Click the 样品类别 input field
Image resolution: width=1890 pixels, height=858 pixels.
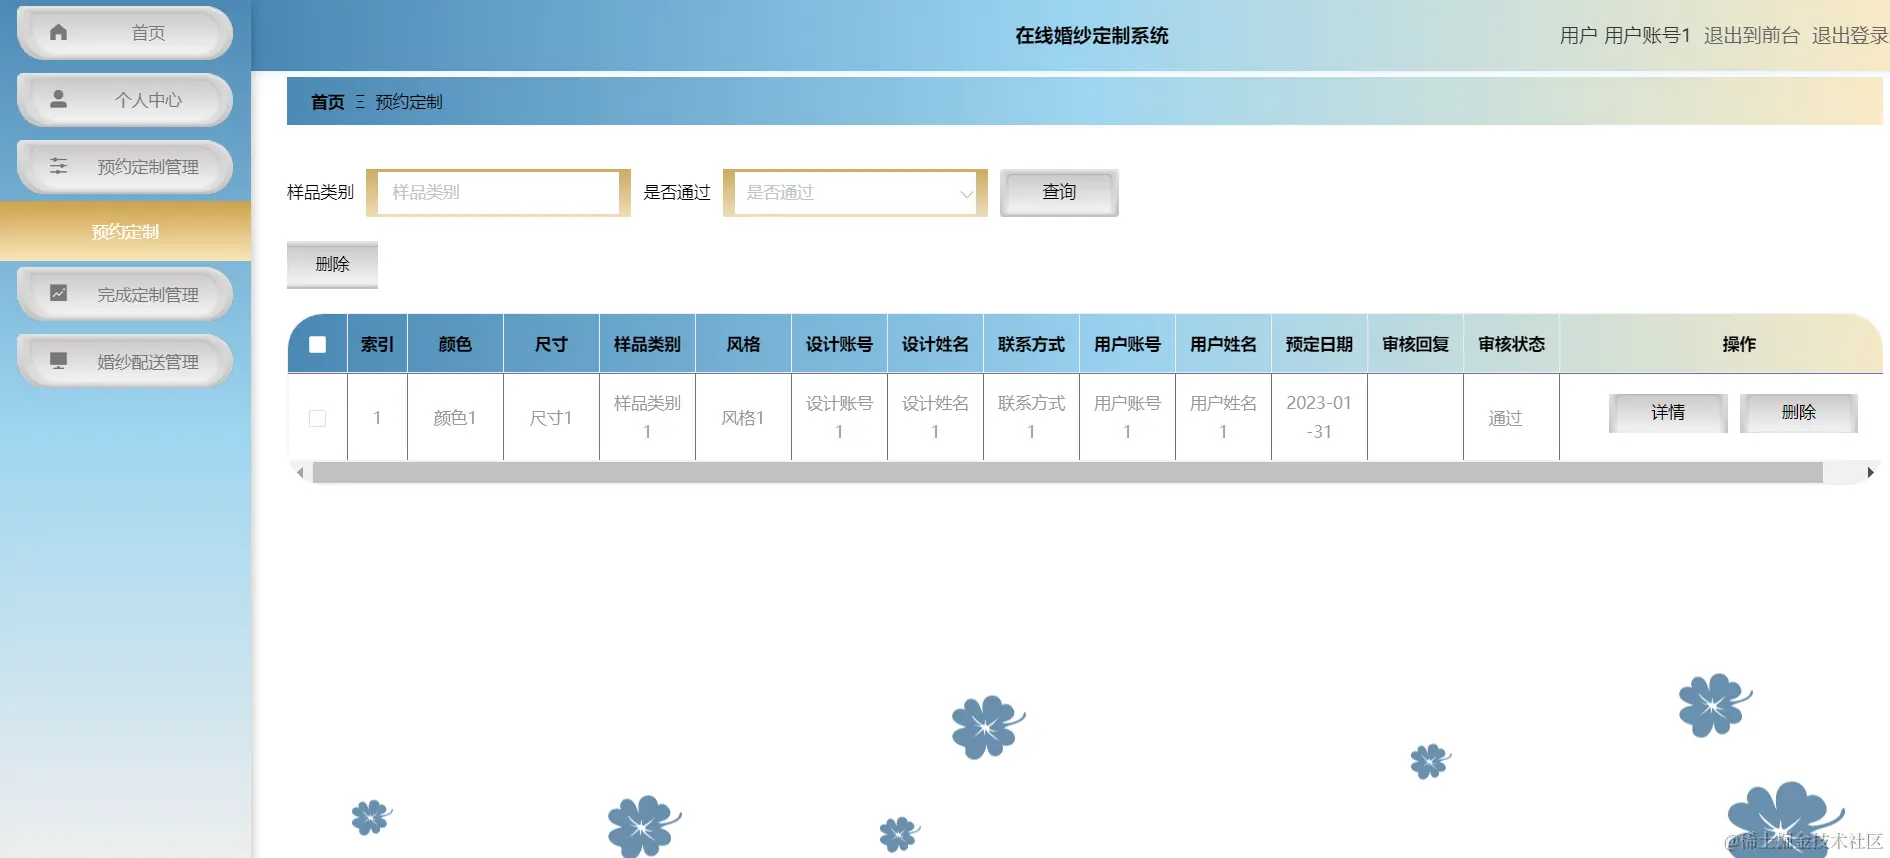click(498, 192)
